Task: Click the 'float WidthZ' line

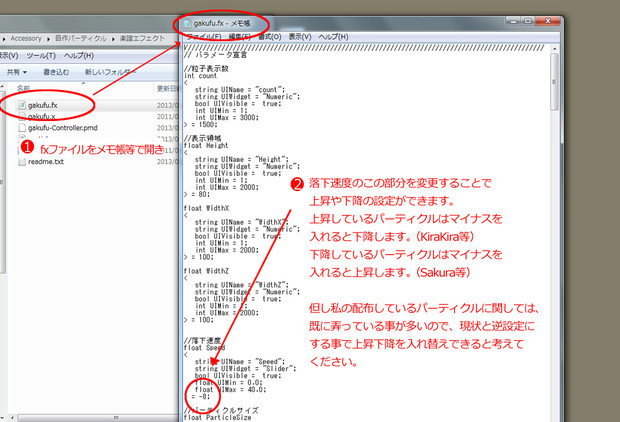Action: [206, 271]
